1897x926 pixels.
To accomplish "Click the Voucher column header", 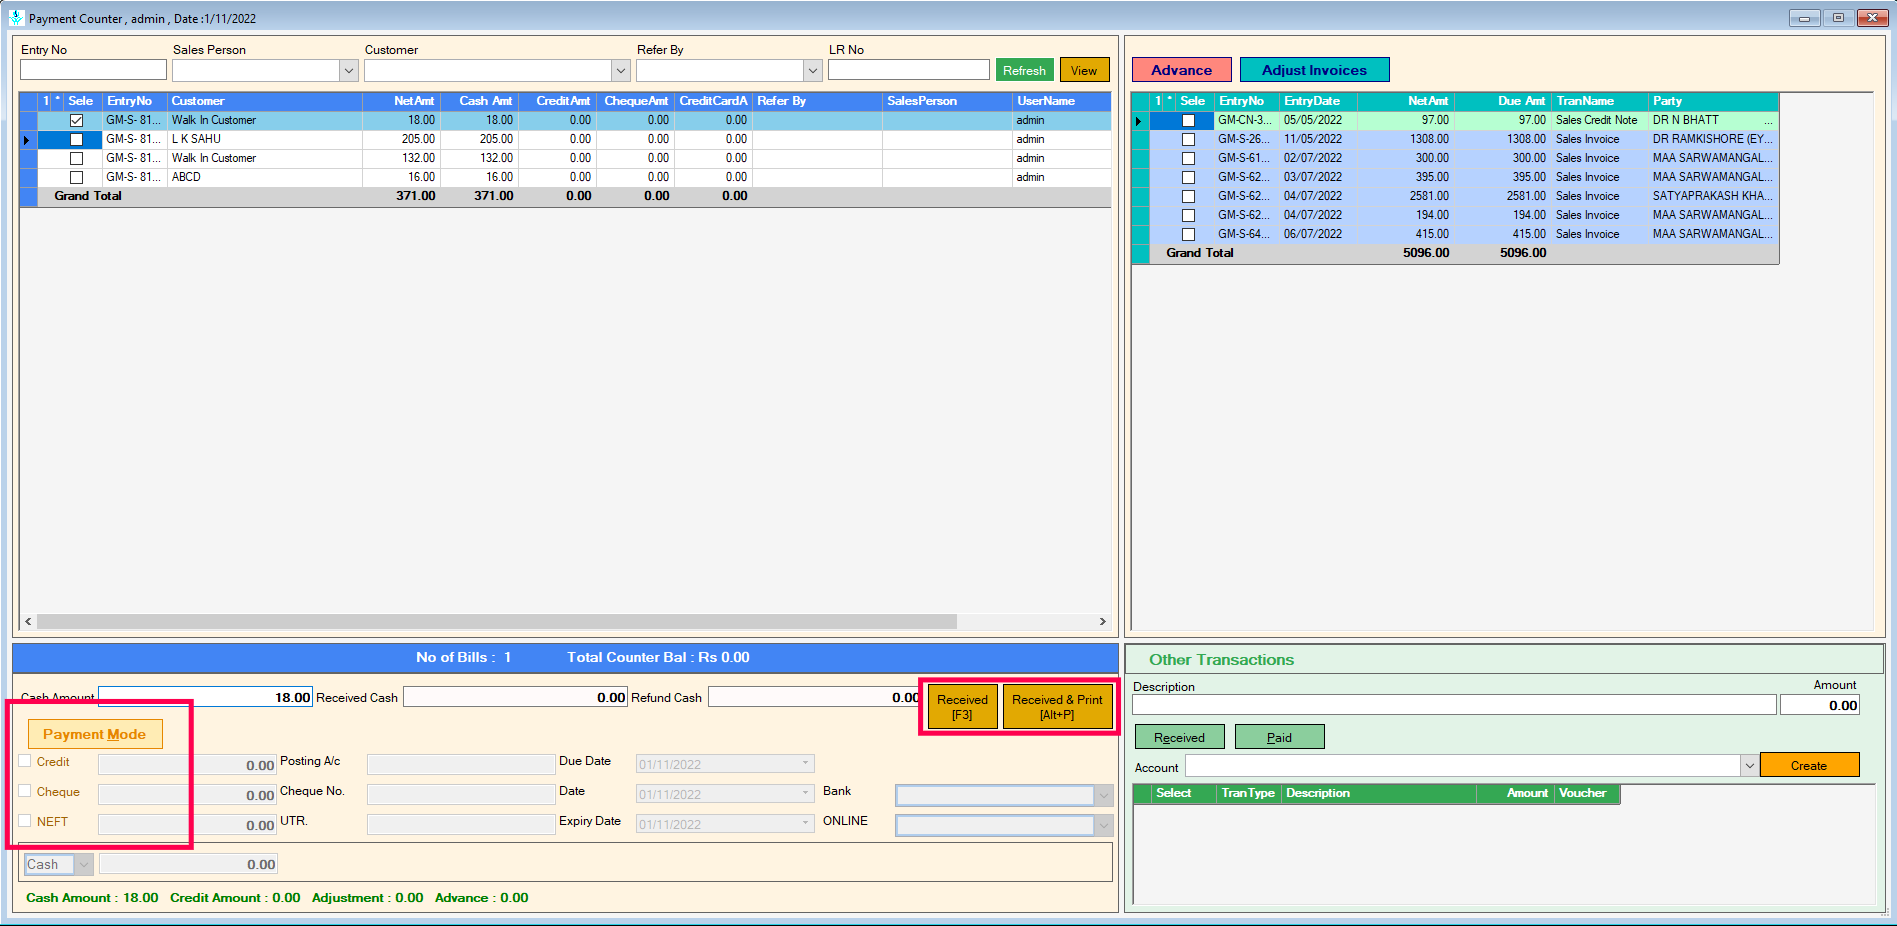I will point(1586,793).
